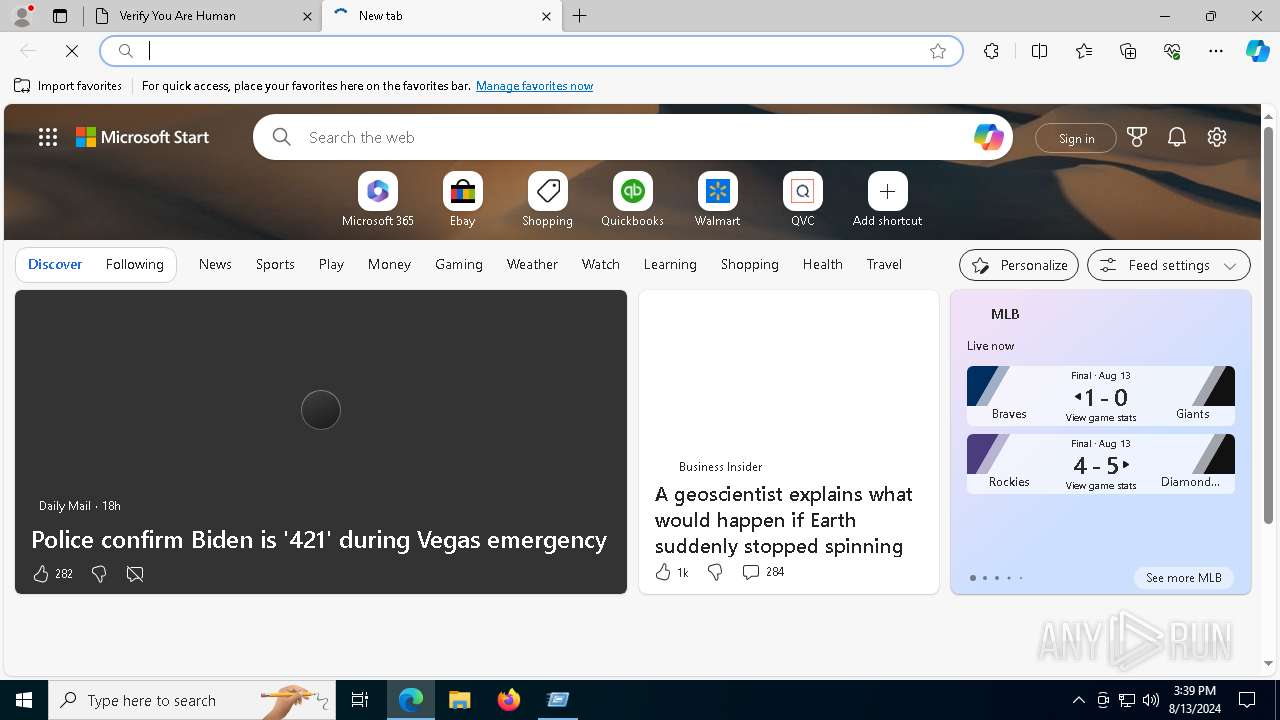Open the Microsoft apps grid launcher

point(48,137)
